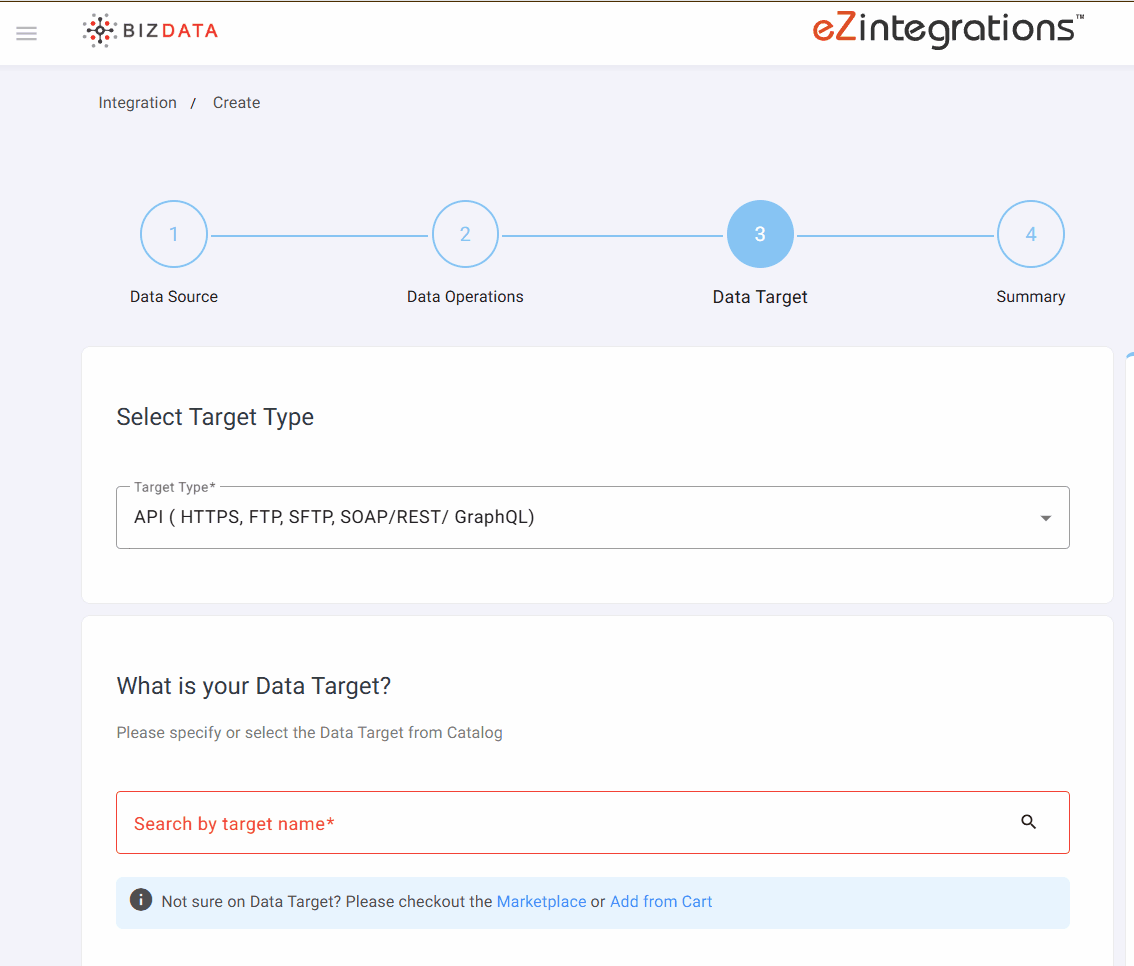Click the magnifier search icon
This screenshot has height=966, width=1134.
[x=1029, y=822]
